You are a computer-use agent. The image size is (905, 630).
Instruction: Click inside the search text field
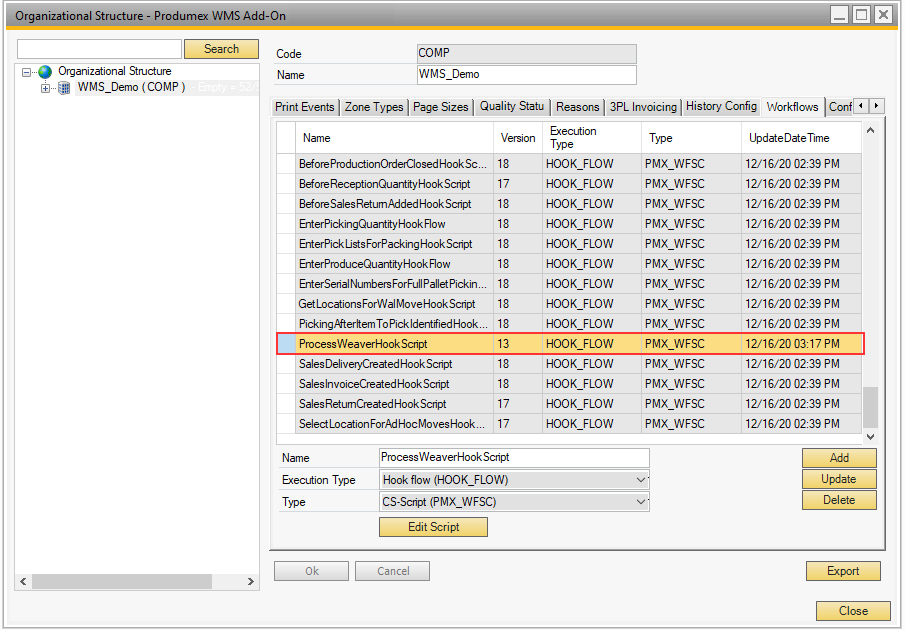pos(98,49)
